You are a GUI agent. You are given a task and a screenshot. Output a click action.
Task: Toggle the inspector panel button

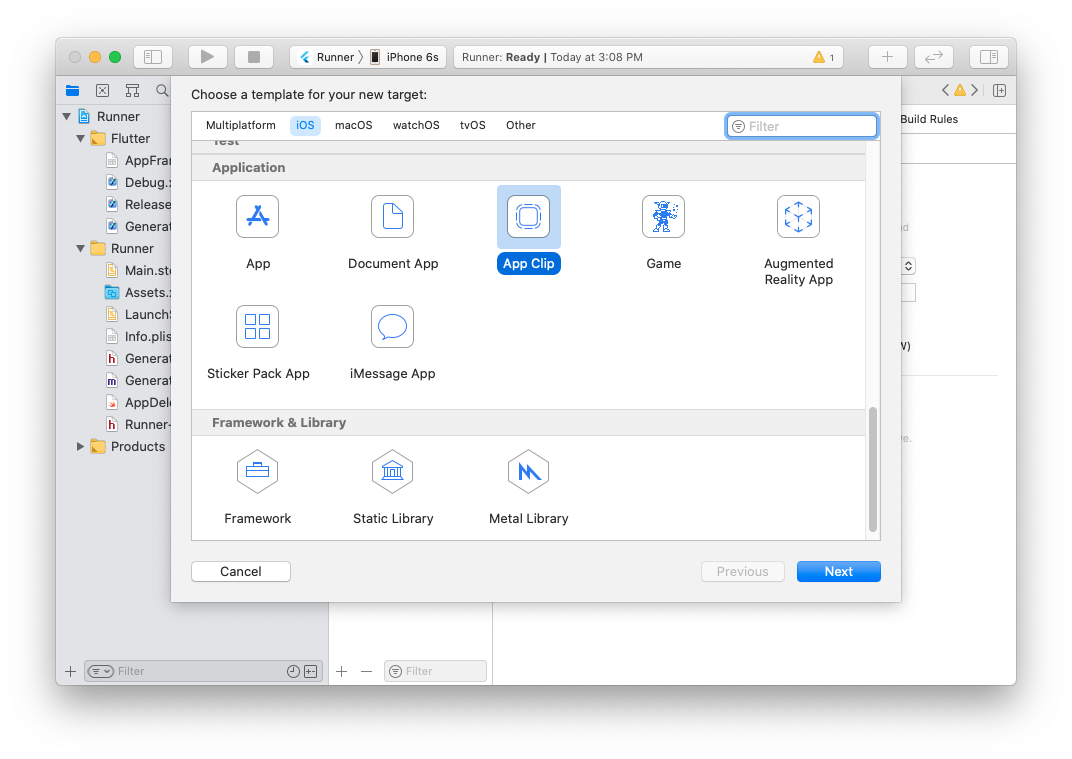pyautogui.click(x=988, y=57)
